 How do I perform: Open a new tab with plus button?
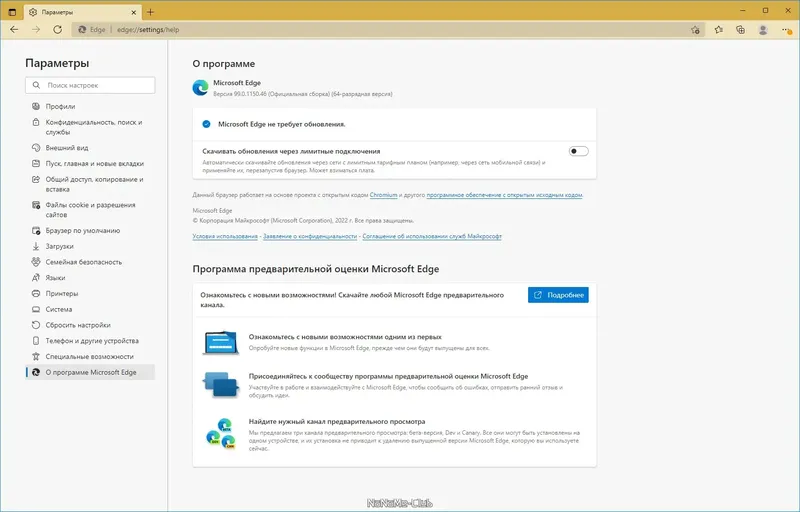point(150,12)
